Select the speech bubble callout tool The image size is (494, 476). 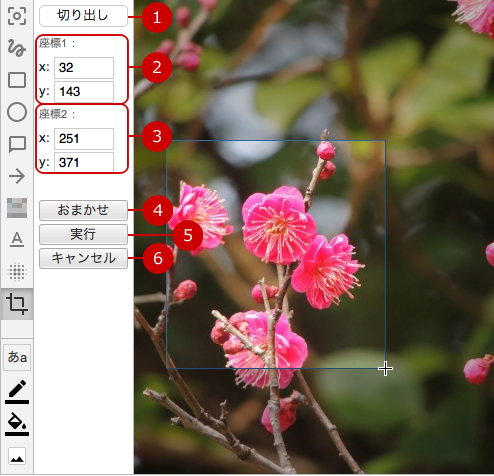pyautogui.click(x=17, y=144)
